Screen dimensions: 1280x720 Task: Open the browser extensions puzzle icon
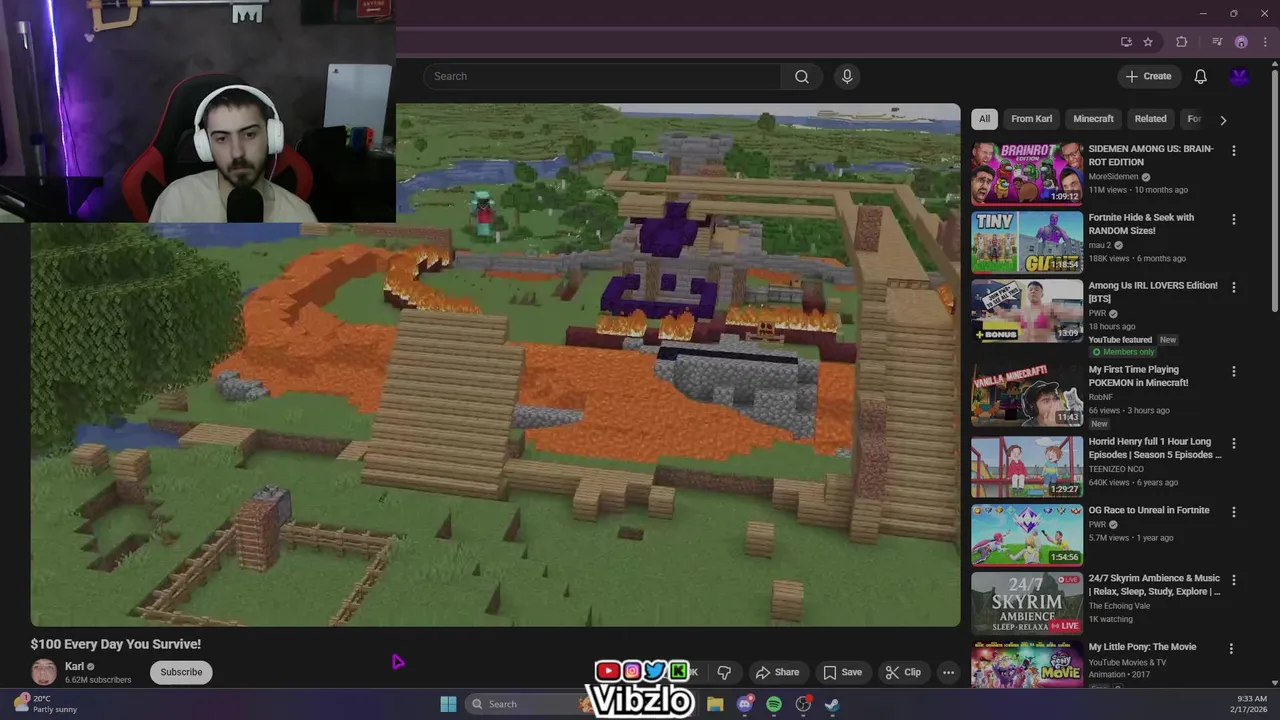tap(1182, 42)
